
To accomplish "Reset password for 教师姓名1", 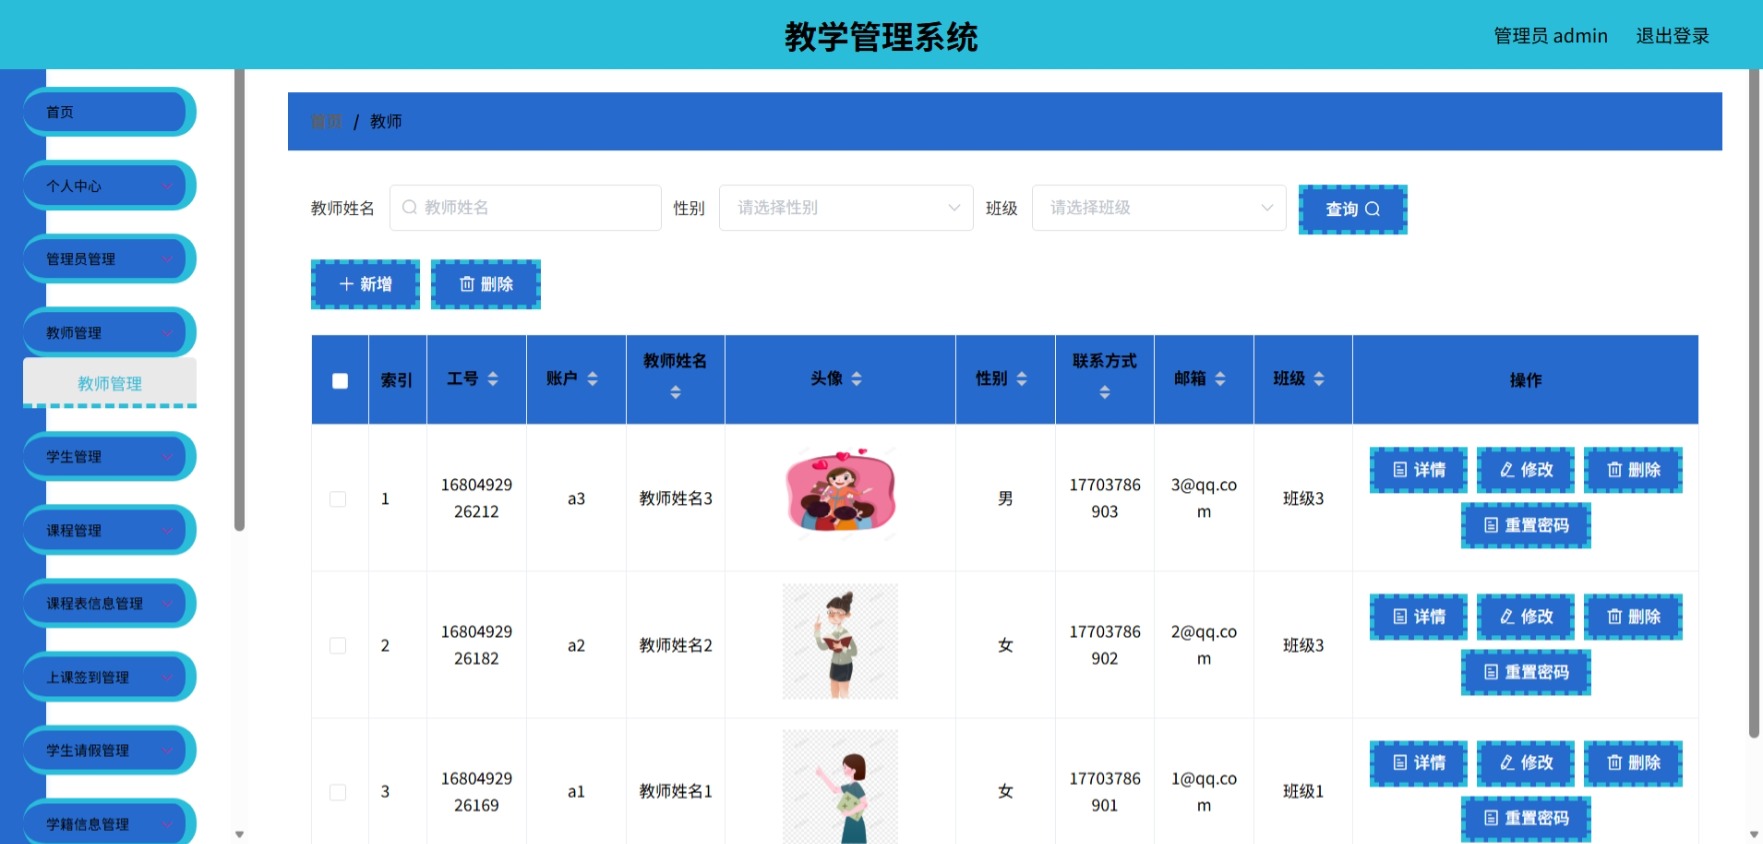I will point(1526,818).
